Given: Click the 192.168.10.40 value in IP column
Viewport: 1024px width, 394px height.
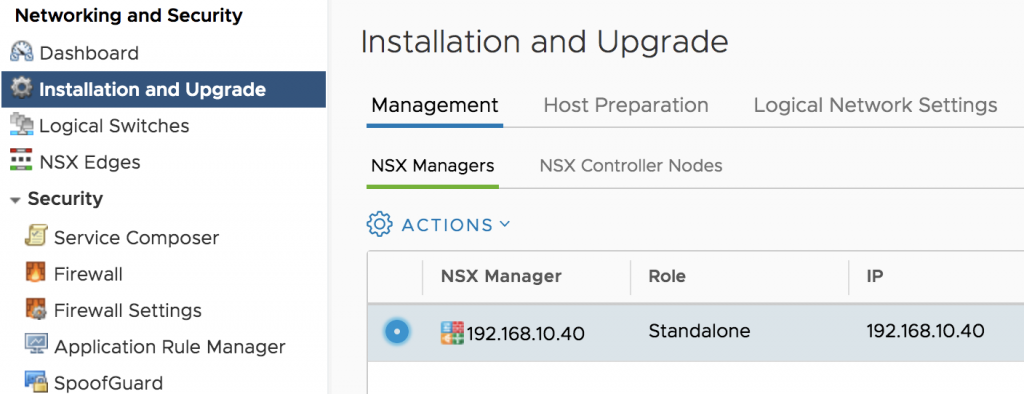Looking at the screenshot, I should tap(925, 331).
